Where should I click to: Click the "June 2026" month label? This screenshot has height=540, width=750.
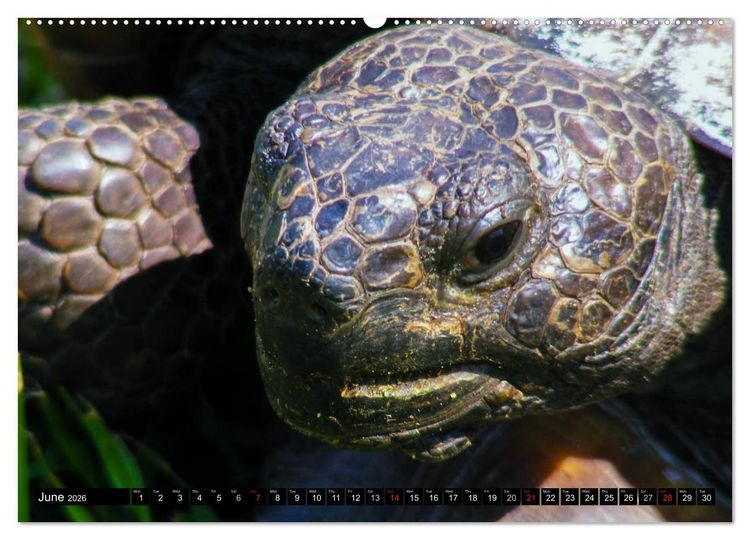[62, 497]
